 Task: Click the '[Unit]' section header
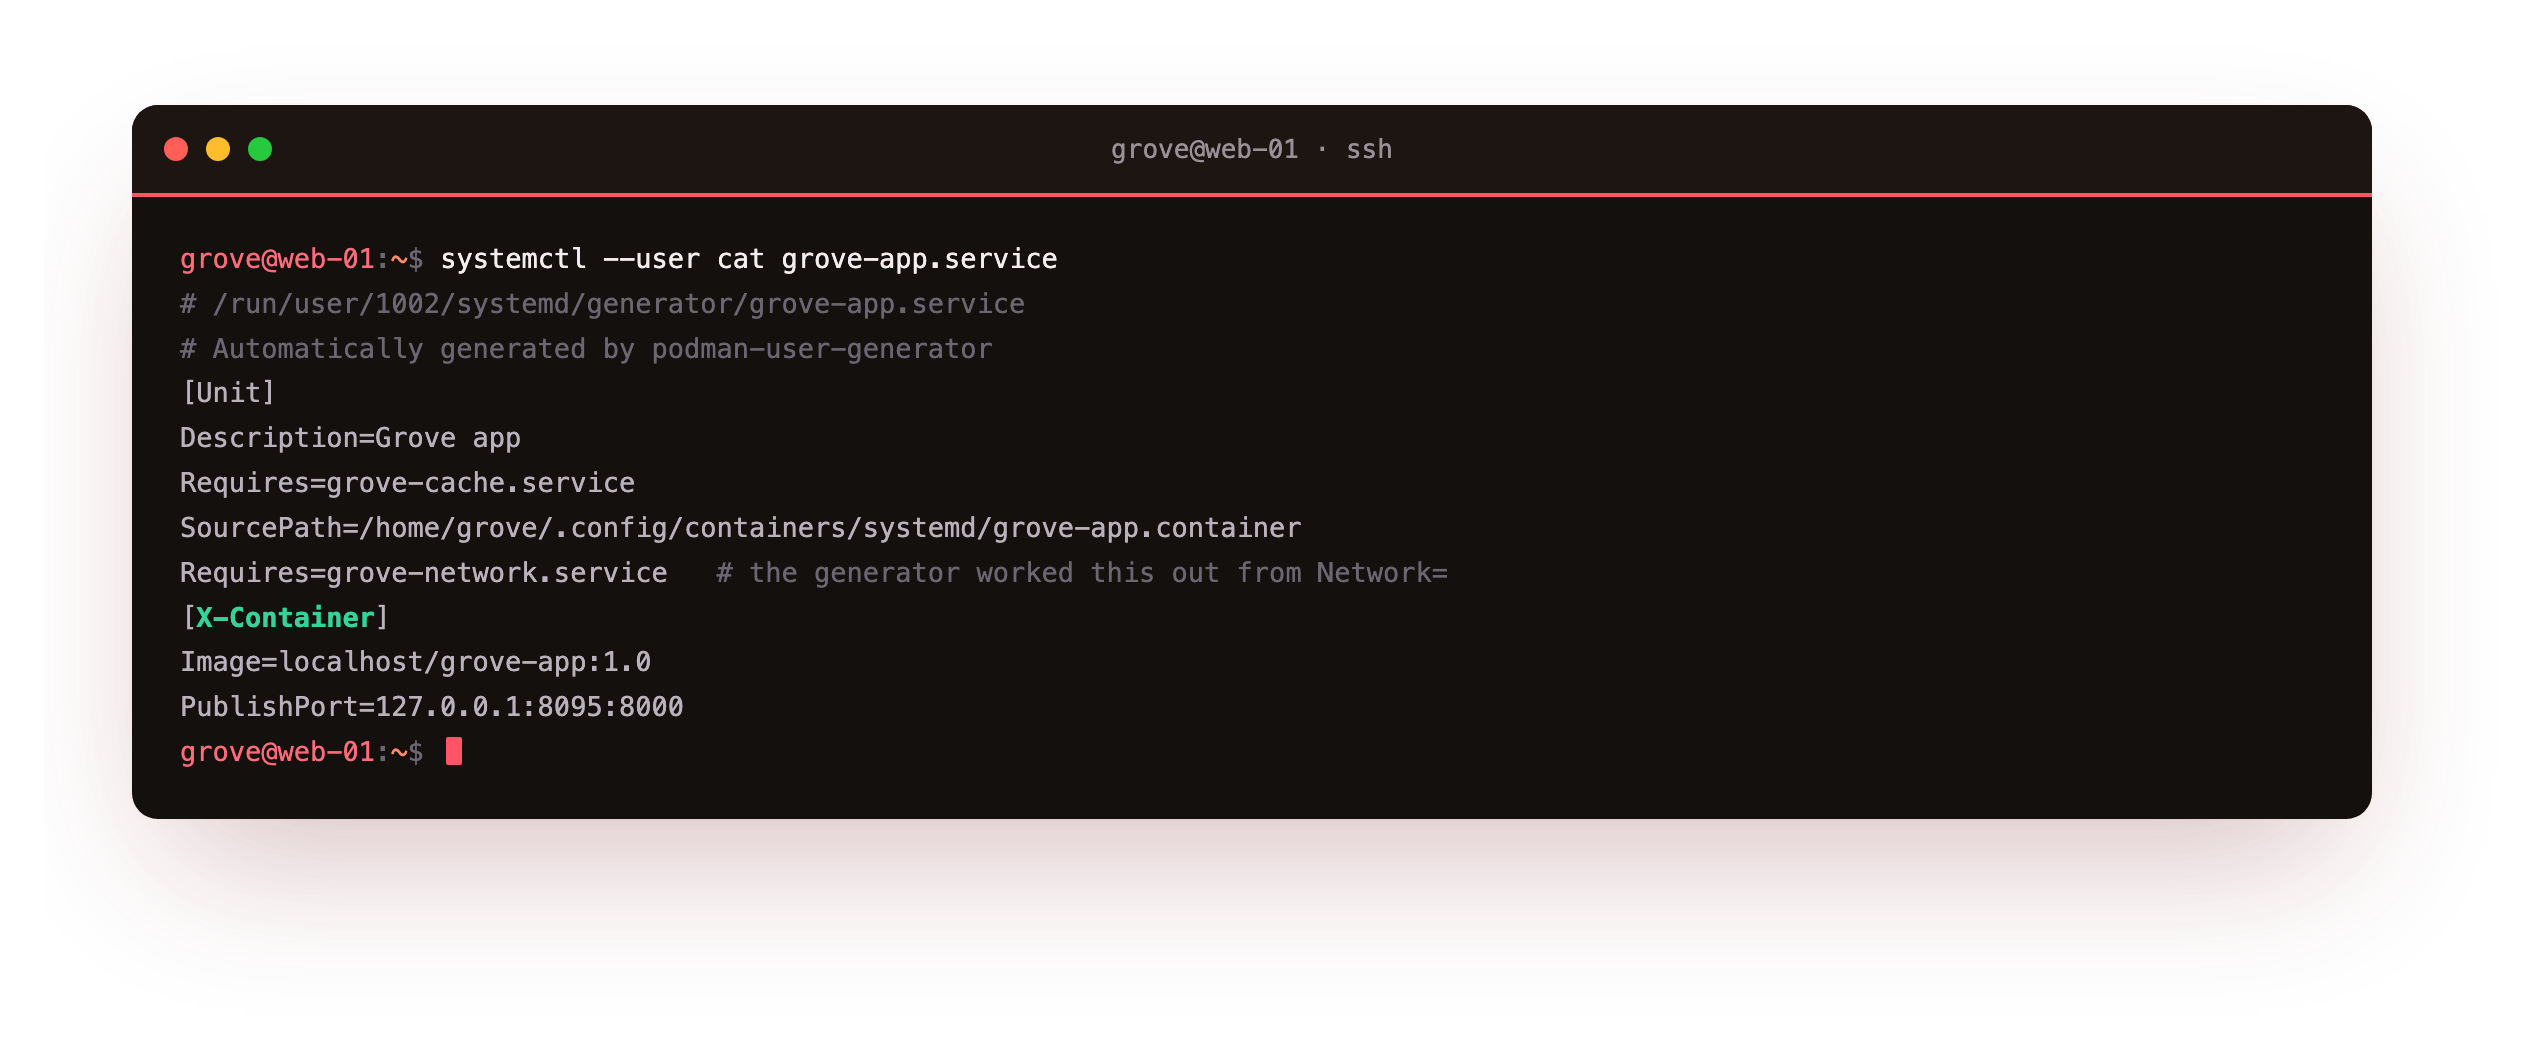[x=228, y=393]
